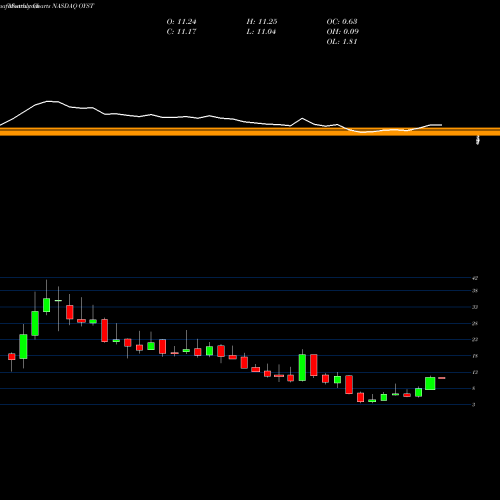Select the 'C: 11.17' close value
This screenshot has width=500, height=500.
click(181, 32)
